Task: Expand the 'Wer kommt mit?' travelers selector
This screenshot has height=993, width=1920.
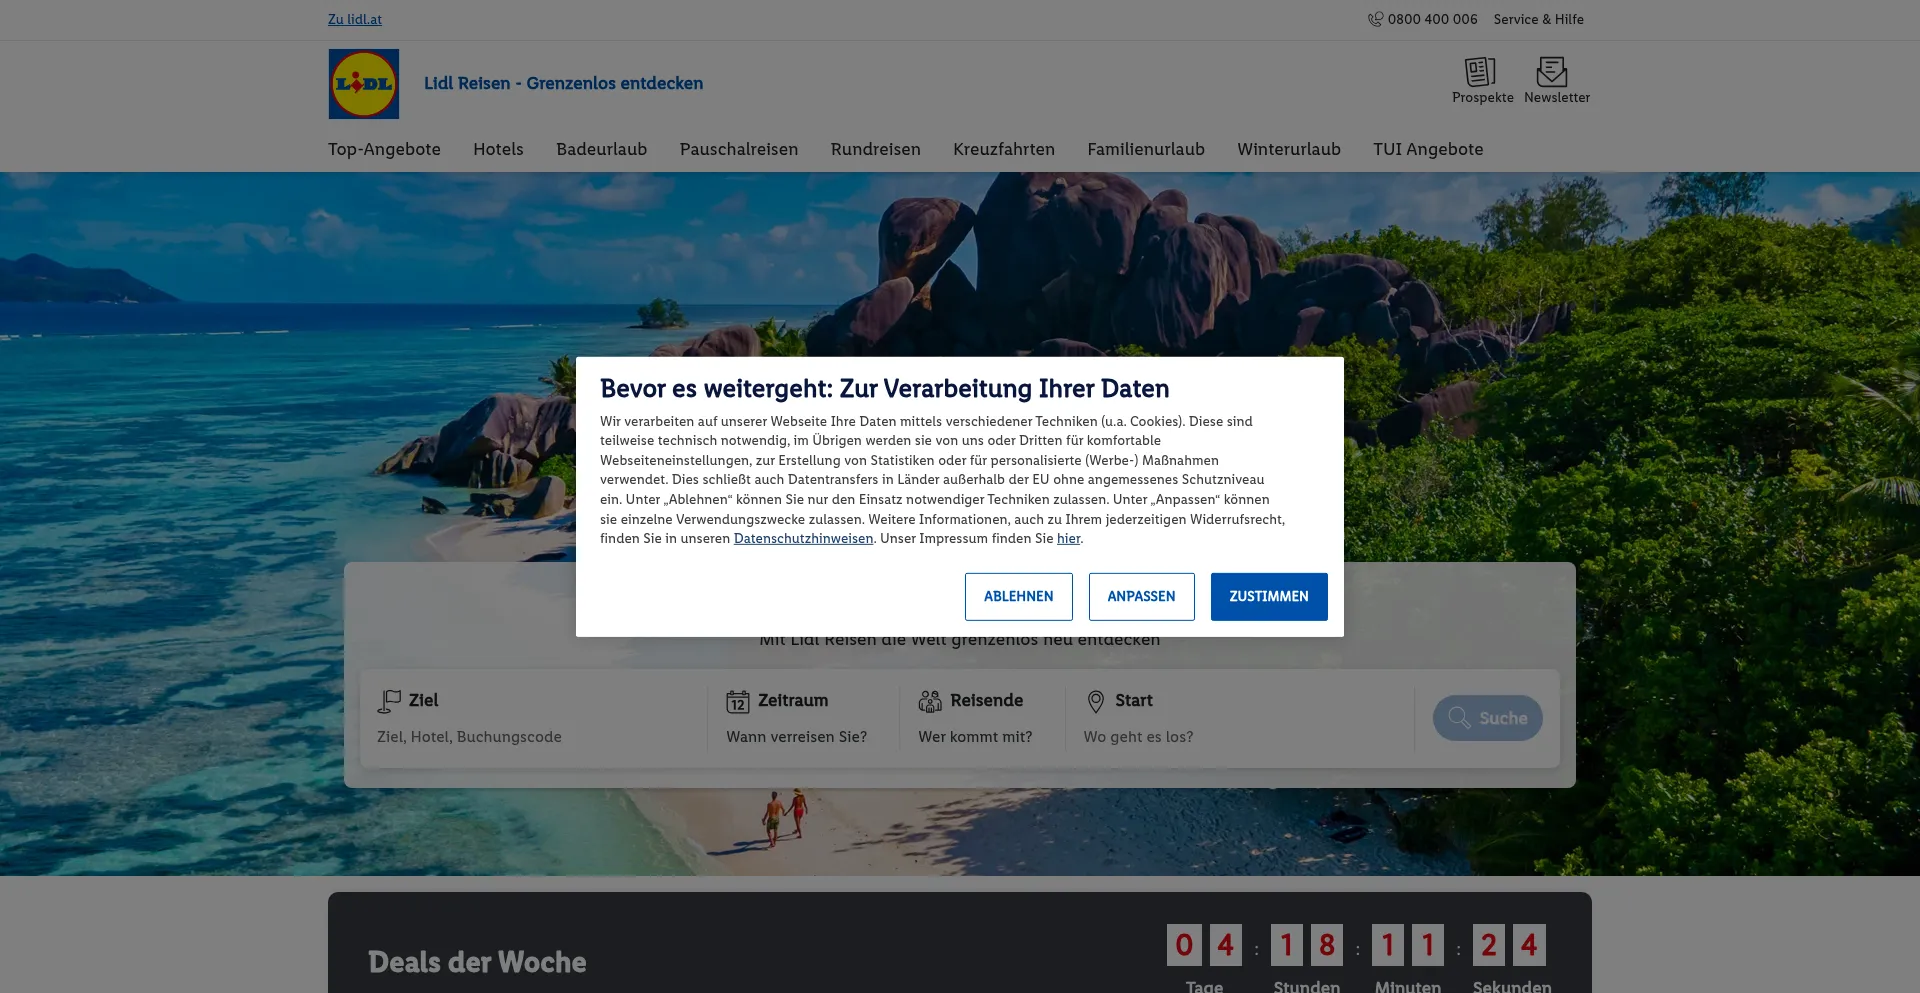Action: tap(975, 737)
